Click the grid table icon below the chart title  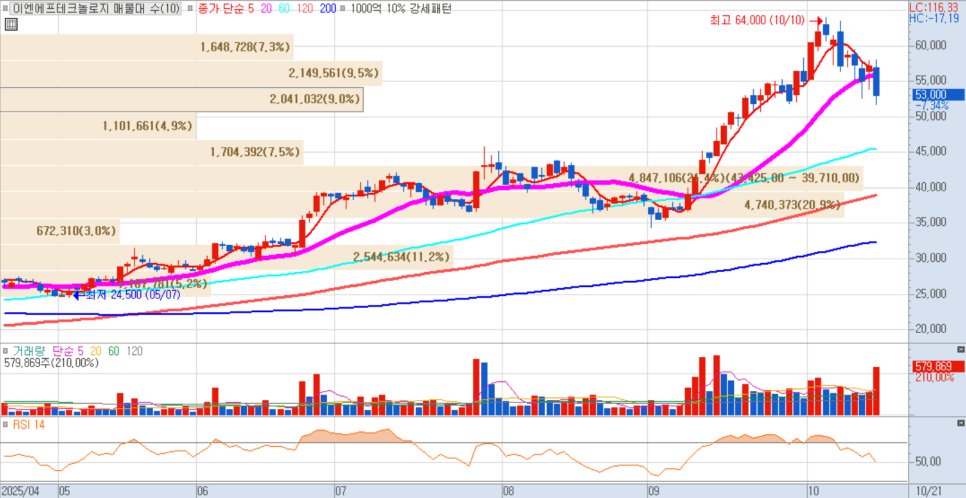[10, 25]
